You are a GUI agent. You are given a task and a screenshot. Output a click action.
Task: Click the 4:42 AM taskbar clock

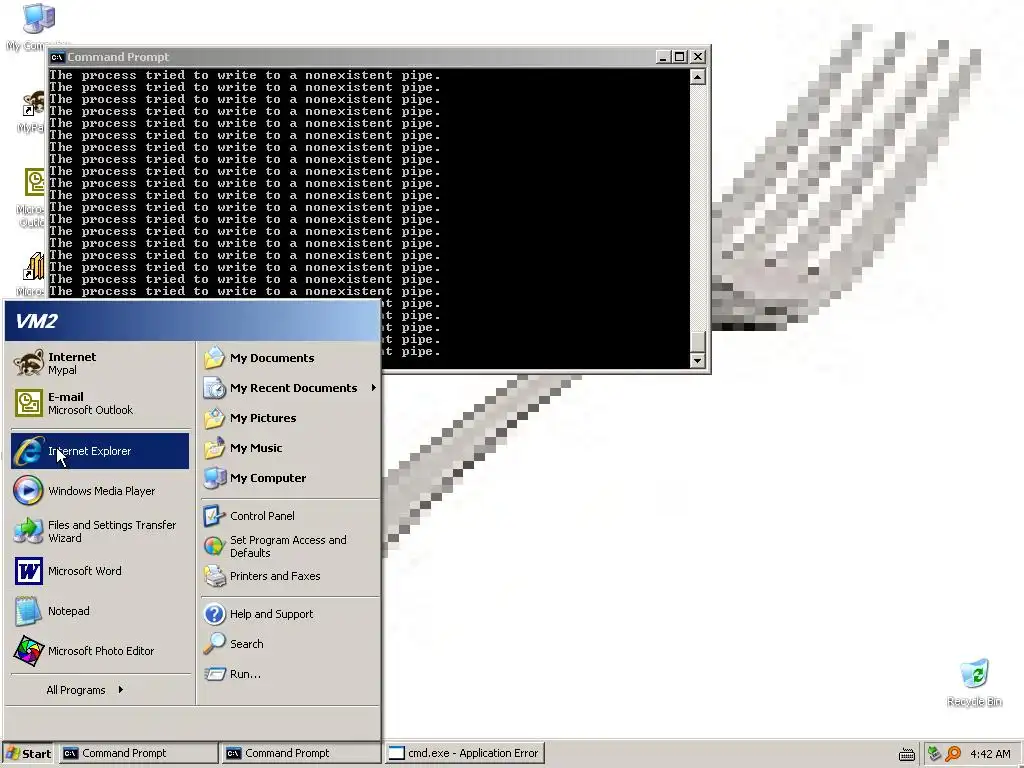click(990, 754)
